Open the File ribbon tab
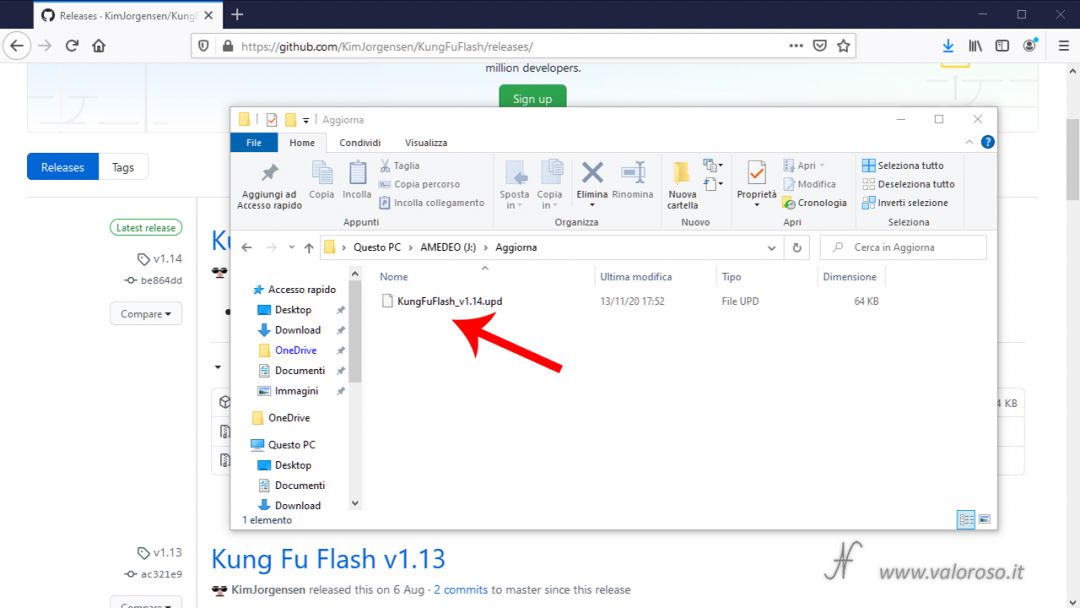This screenshot has width=1080, height=608. click(x=254, y=143)
